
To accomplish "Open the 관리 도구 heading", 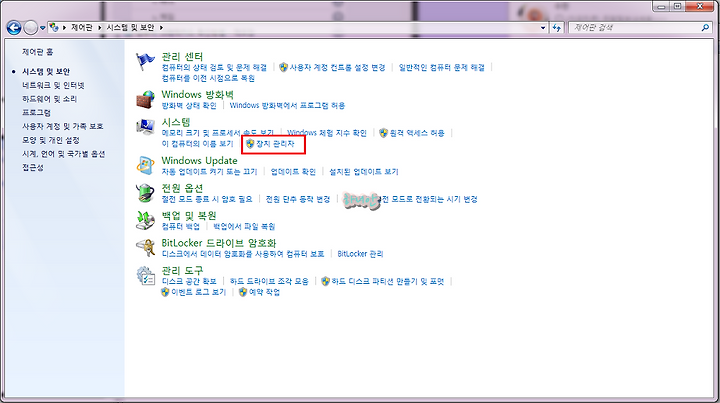I will pos(182,271).
